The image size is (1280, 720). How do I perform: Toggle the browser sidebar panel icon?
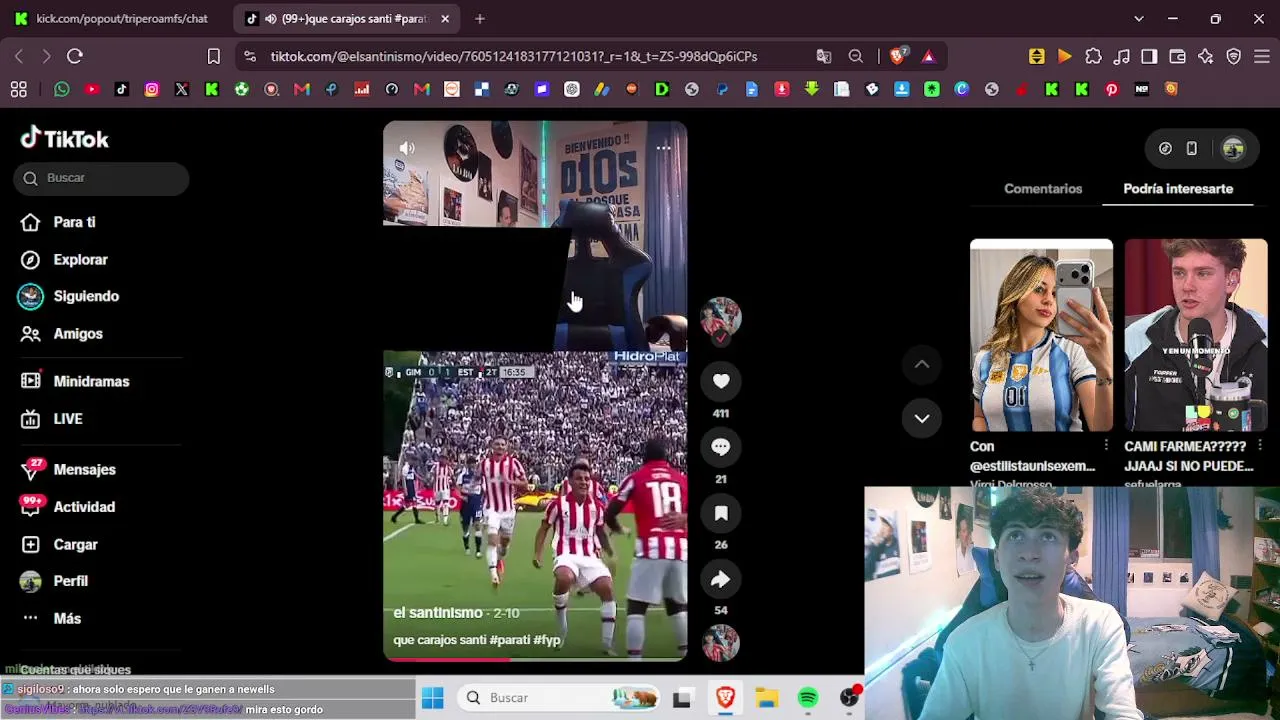1149,56
